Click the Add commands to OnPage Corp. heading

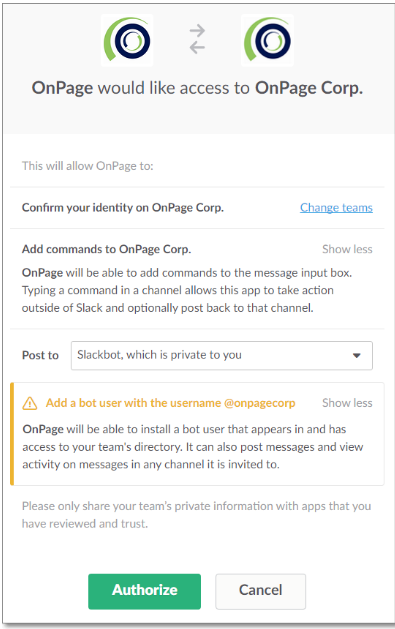(106, 249)
